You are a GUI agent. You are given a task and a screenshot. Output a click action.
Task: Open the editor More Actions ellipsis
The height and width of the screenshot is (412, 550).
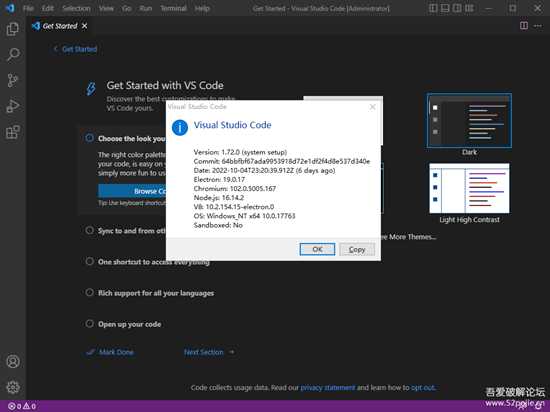click(x=537, y=26)
